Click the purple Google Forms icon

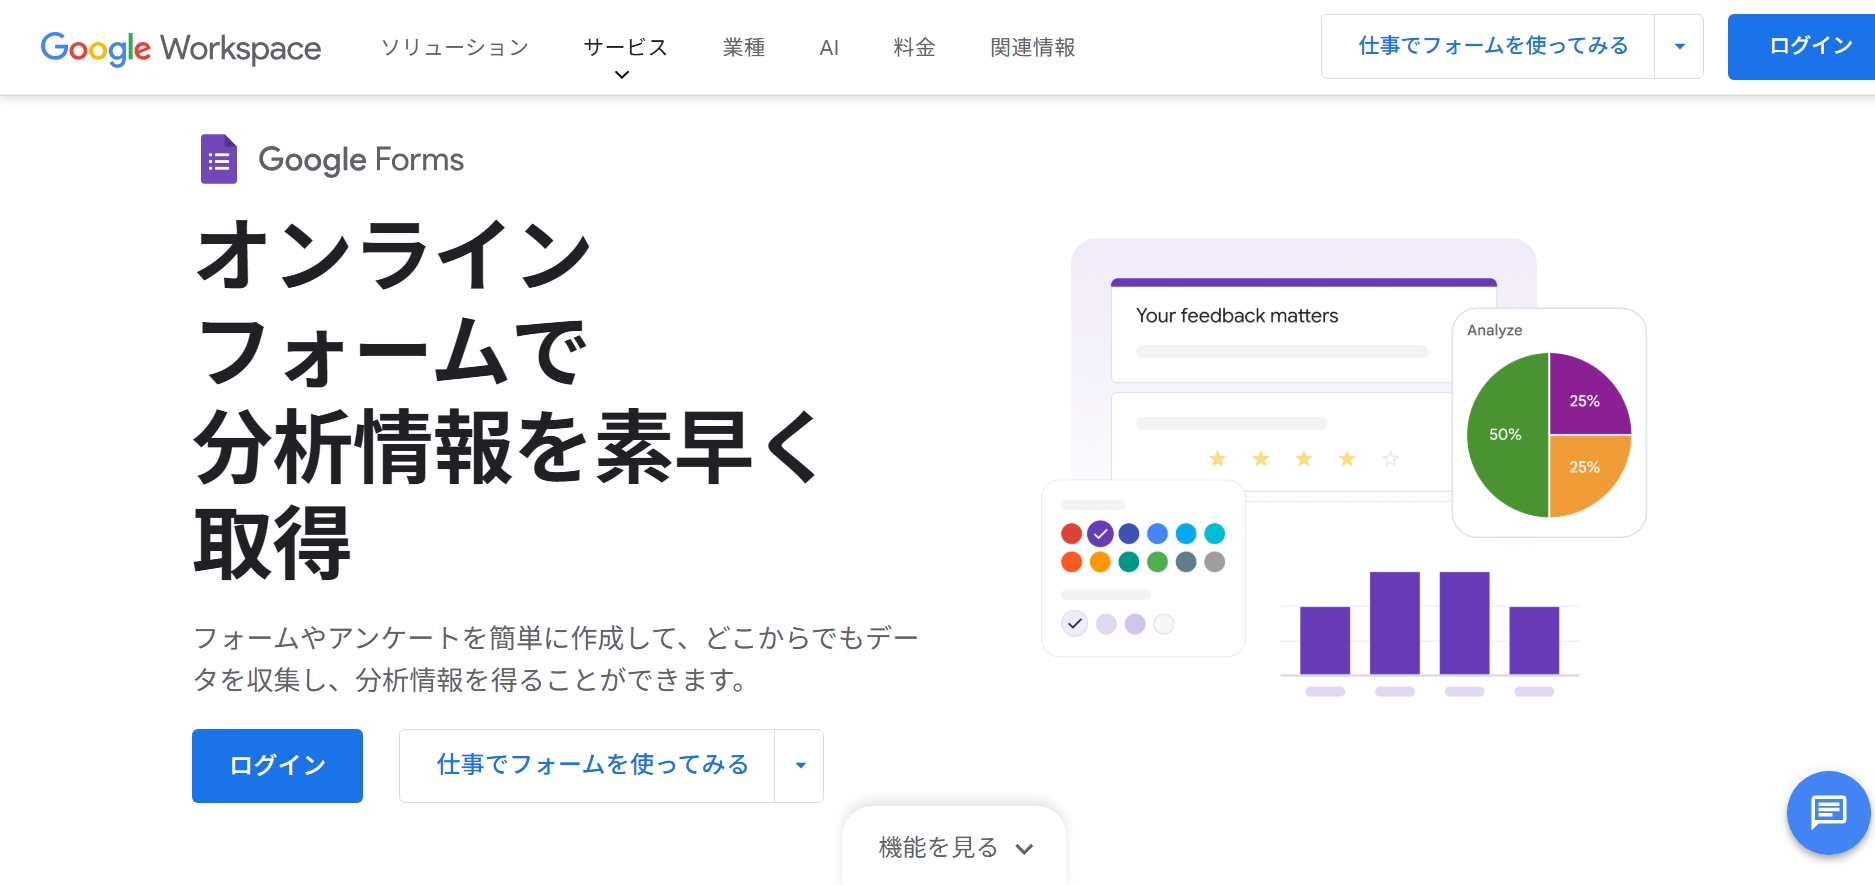(x=219, y=159)
